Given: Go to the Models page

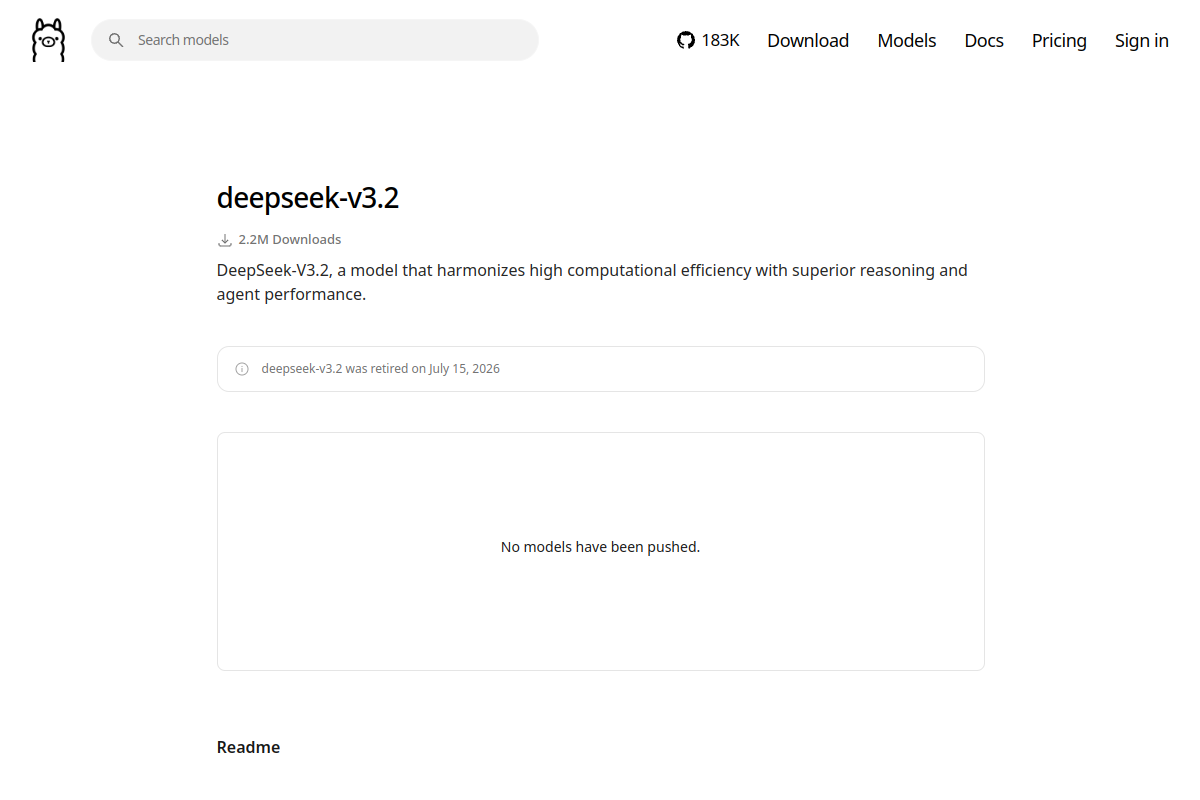Looking at the screenshot, I should pos(907,40).
